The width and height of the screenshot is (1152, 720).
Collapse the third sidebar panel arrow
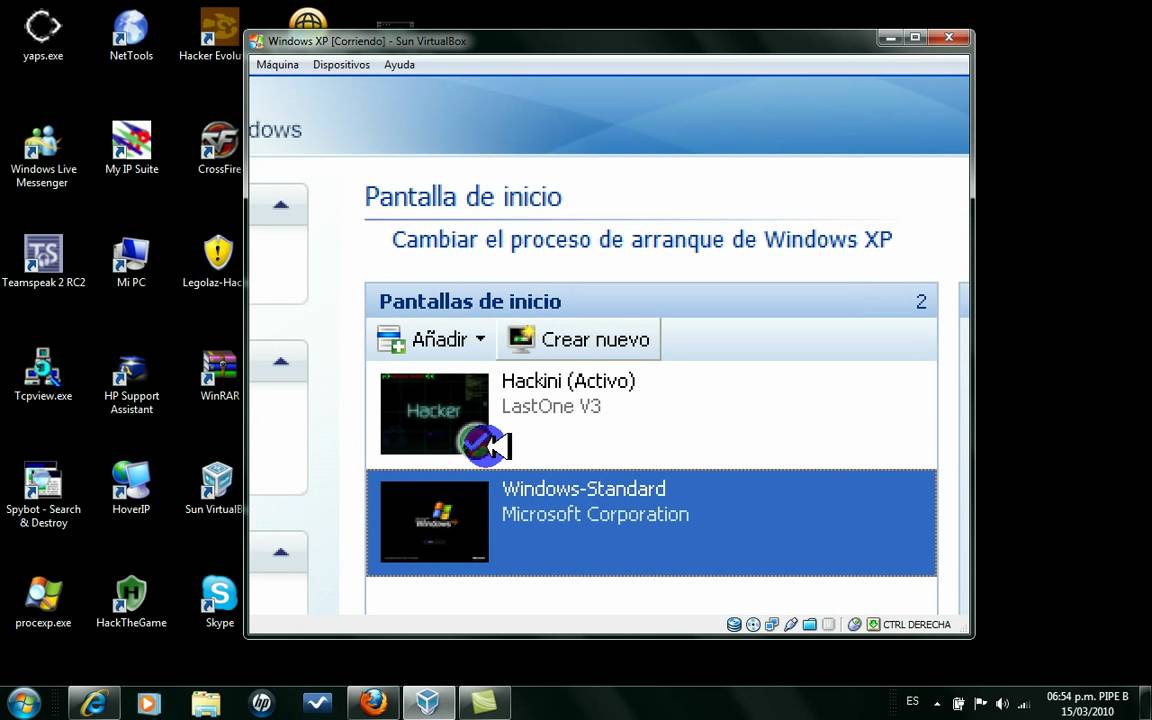click(x=281, y=552)
